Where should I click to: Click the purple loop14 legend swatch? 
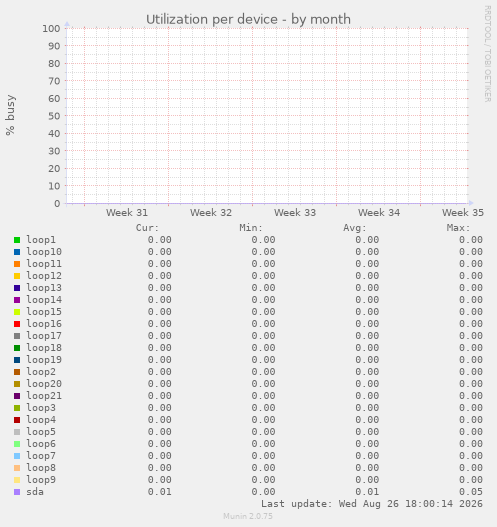click(x=17, y=300)
